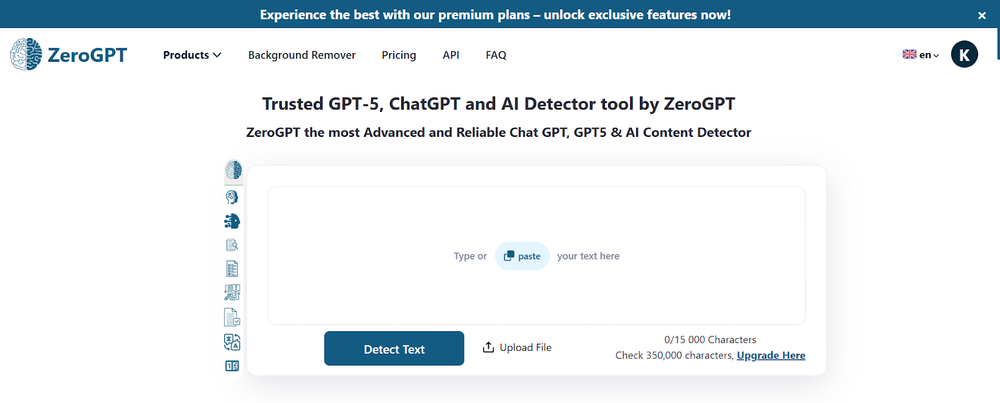The image size is (1000, 403).
Task: Open the en language selector
Action: tap(920, 55)
